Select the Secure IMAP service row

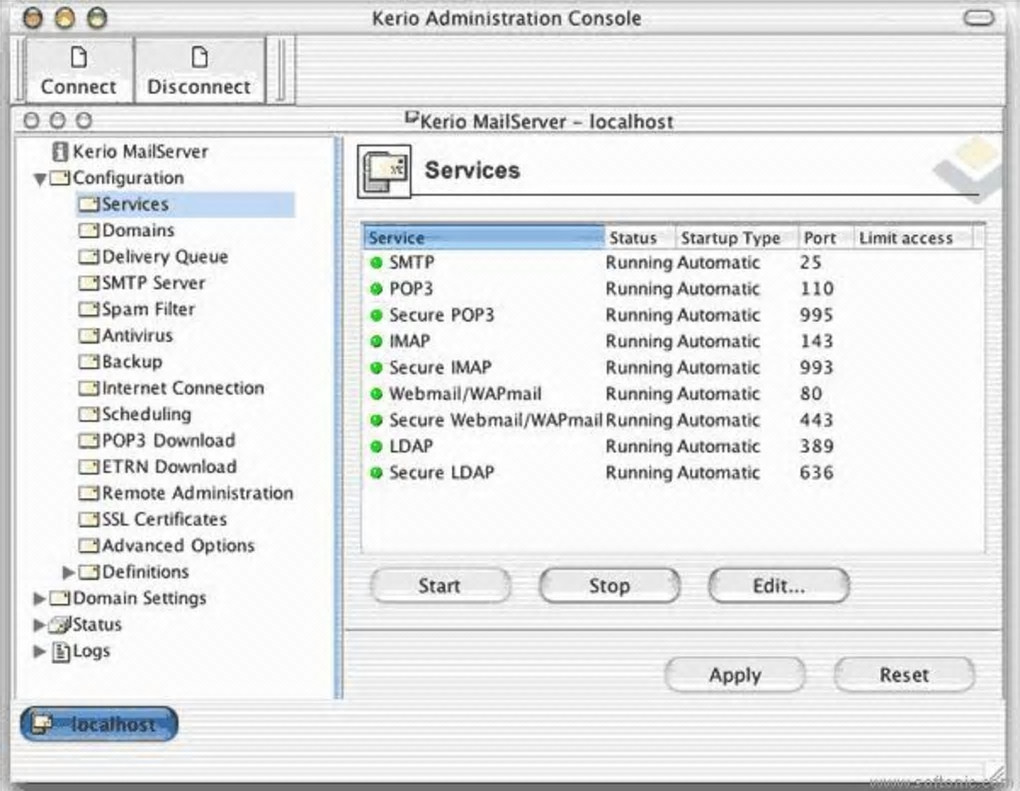[673, 368]
